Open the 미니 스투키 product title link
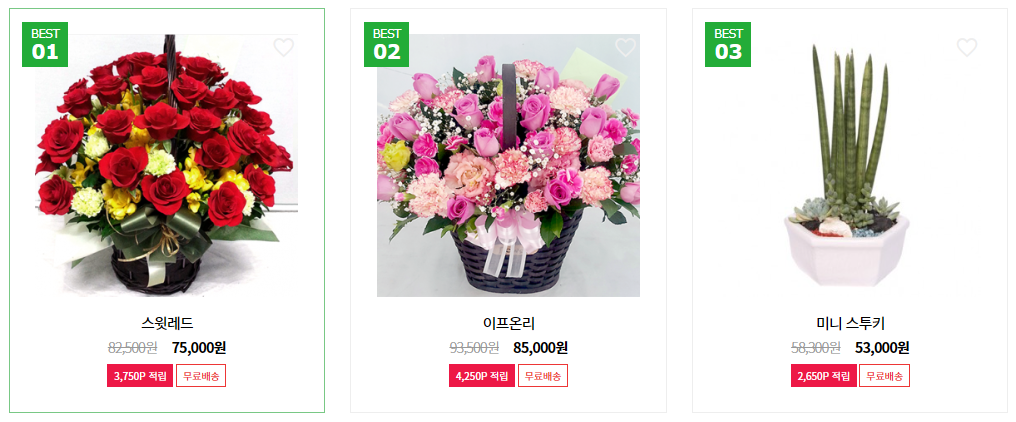The width and height of the screenshot is (1016, 422). tap(850, 323)
